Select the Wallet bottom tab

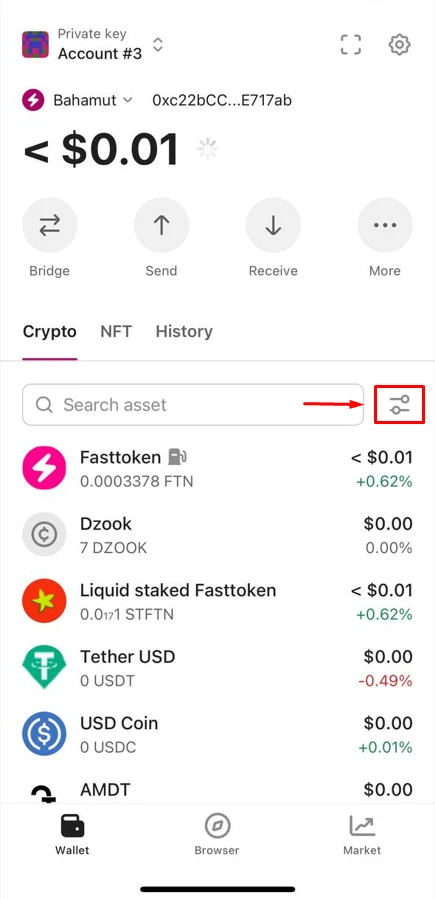pos(72,835)
